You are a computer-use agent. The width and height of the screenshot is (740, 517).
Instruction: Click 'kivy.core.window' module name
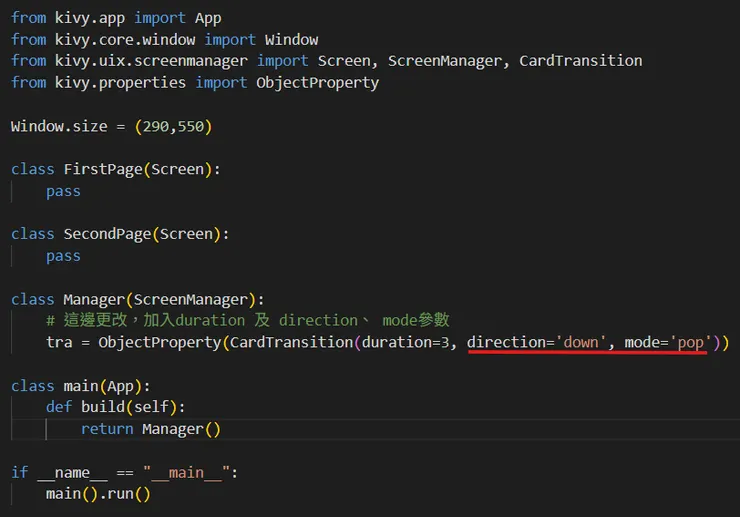125,40
